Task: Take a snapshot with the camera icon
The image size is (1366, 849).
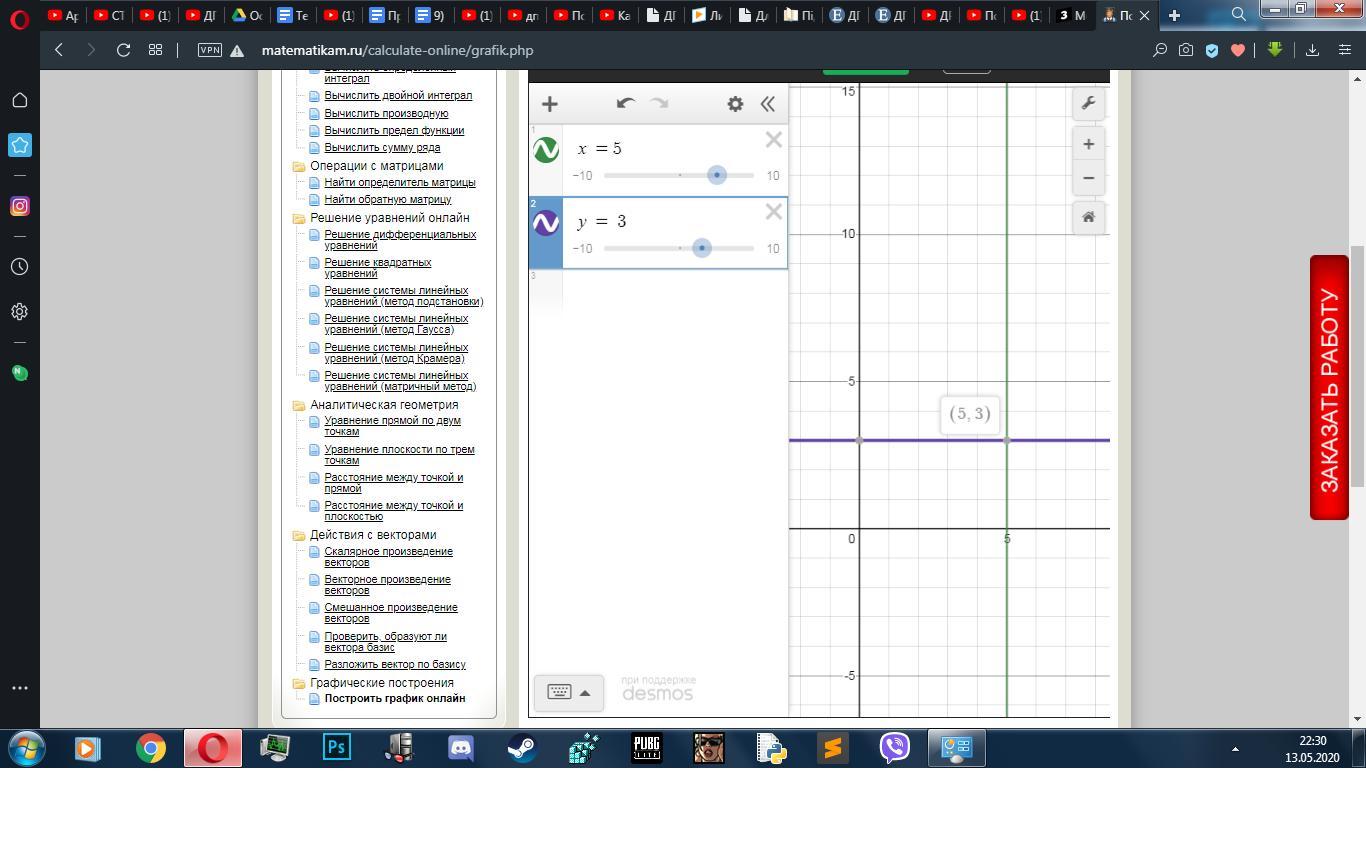Action: click(x=1186, y=50)
